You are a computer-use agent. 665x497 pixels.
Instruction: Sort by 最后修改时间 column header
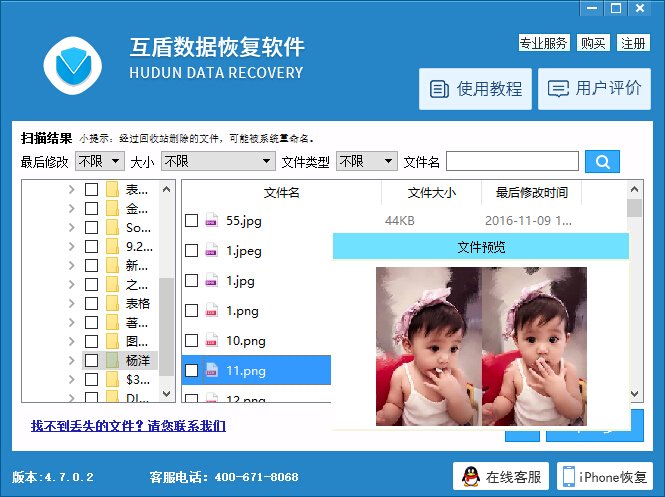pos(532,193)
